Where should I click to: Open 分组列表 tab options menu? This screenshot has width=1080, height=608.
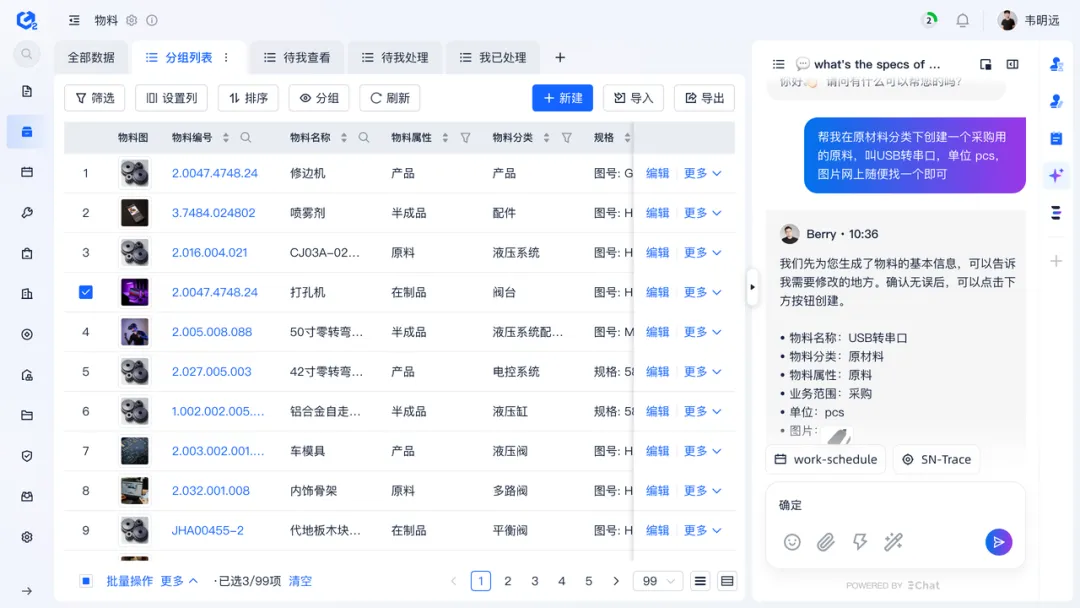coord(227,58)
